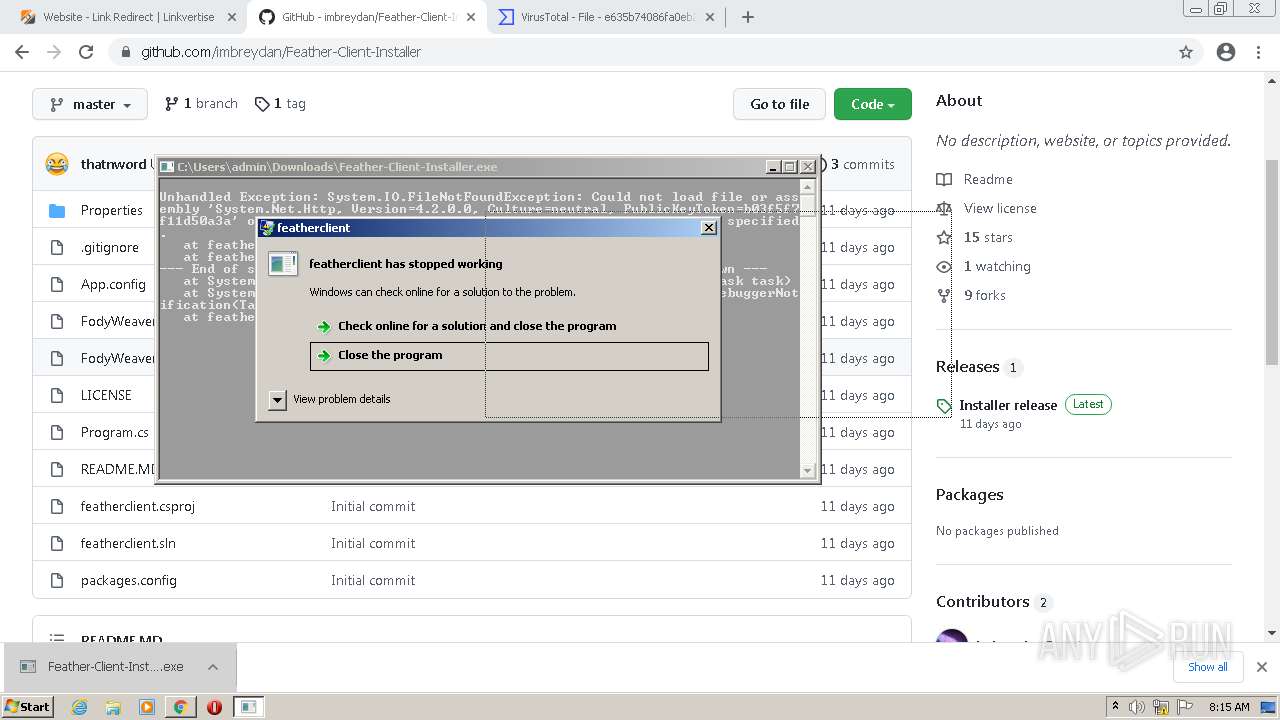
Task: Switch to the VirusTotal File tab
Action: pos(607,17)
